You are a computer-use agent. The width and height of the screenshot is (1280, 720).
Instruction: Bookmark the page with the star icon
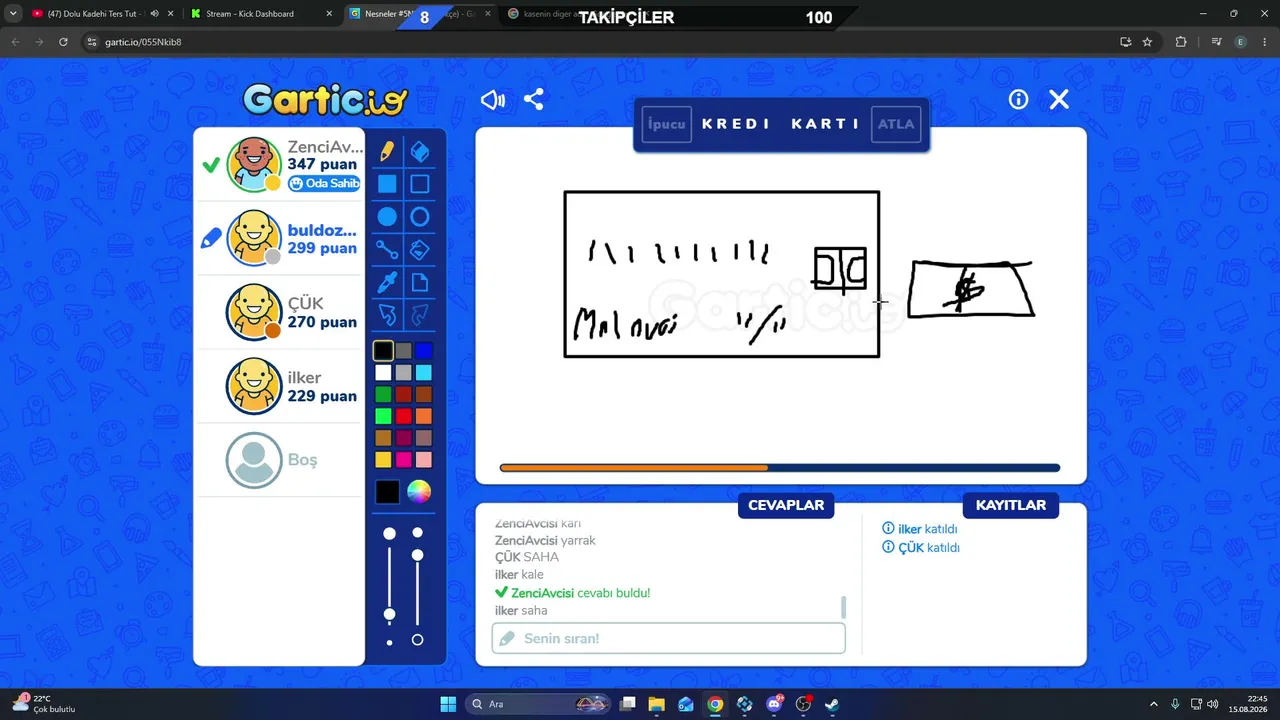(1147, 42)
